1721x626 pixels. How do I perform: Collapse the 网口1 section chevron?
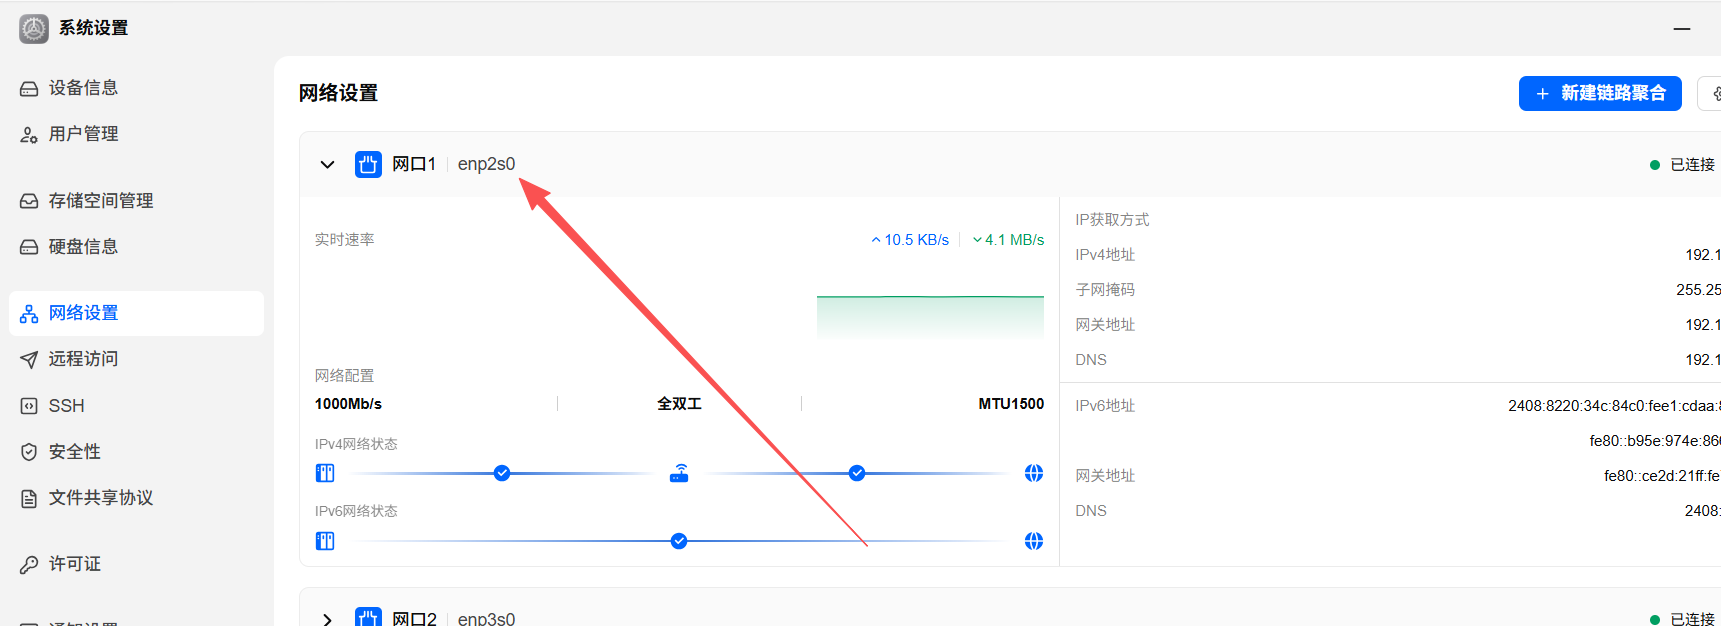click(327, 164)
